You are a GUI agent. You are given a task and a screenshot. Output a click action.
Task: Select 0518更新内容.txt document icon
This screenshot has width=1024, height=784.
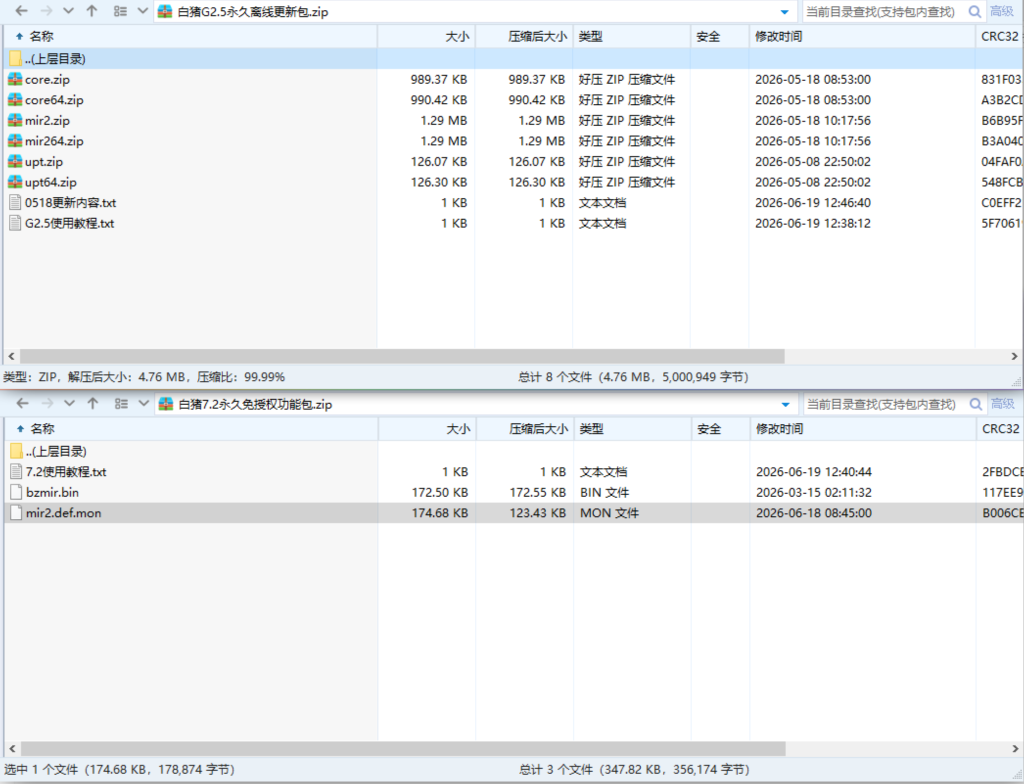(x=15, y=203)
